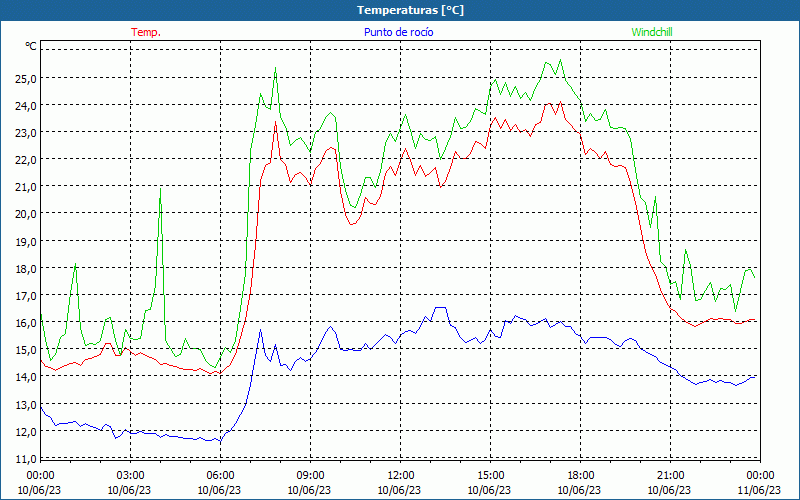Viewport: 800px width, 500px height.
Task: Click the 12,0 y-axis value
Action: pyautogui.click(x=26, y=431)
